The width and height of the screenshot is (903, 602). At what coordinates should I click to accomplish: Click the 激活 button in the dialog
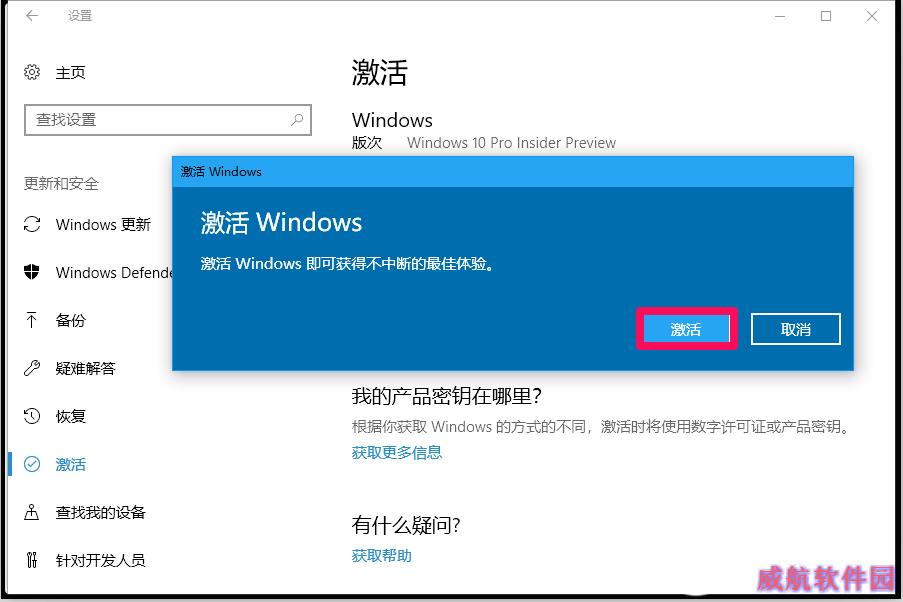pos(686,329)
